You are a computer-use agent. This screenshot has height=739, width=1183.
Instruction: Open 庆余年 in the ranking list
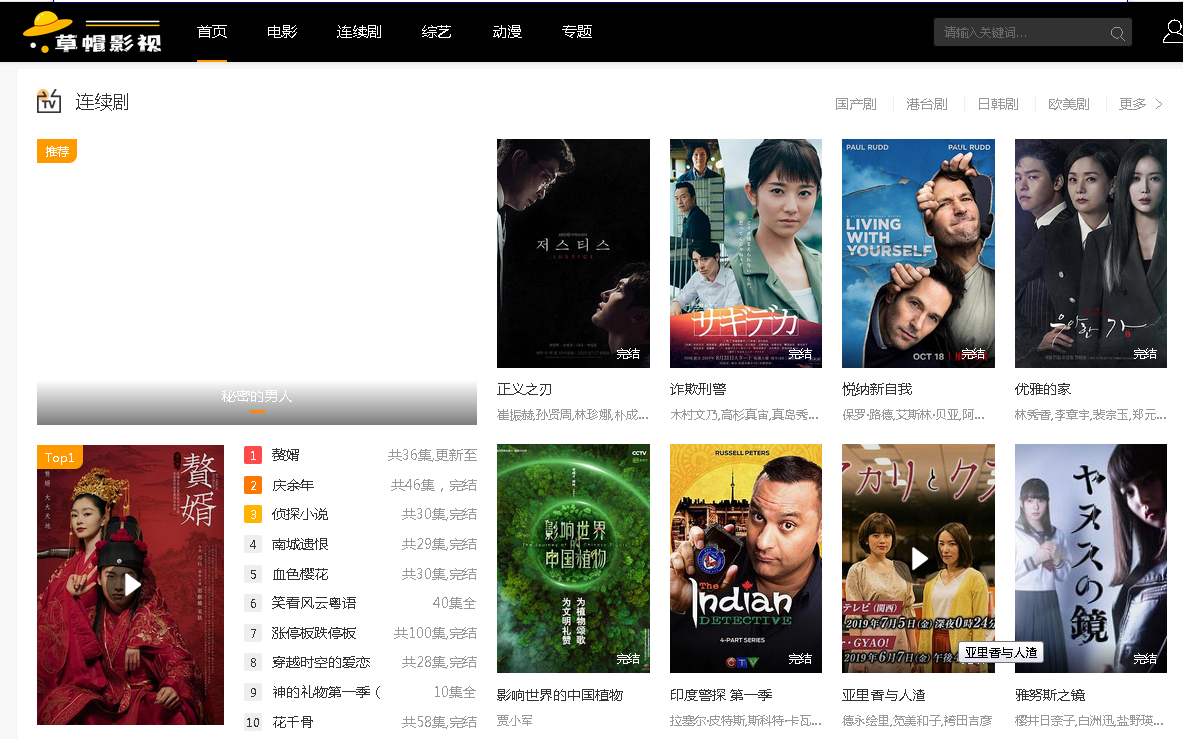click(x=293, y=485)
